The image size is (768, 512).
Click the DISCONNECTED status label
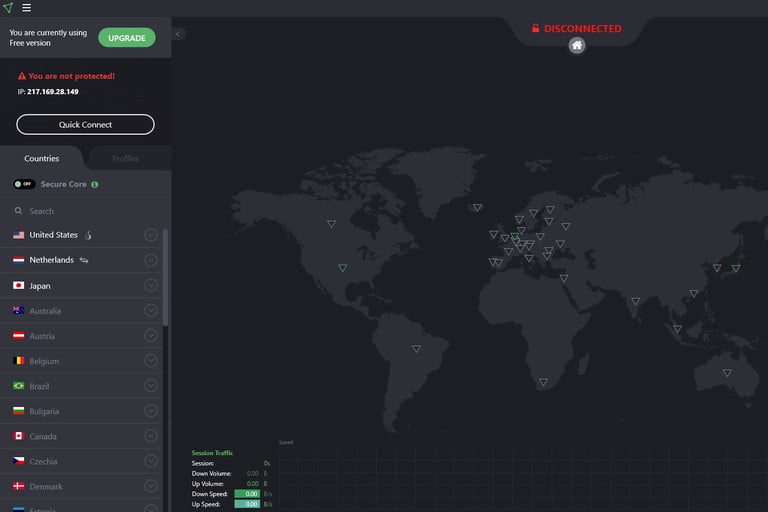click(583, 28)
